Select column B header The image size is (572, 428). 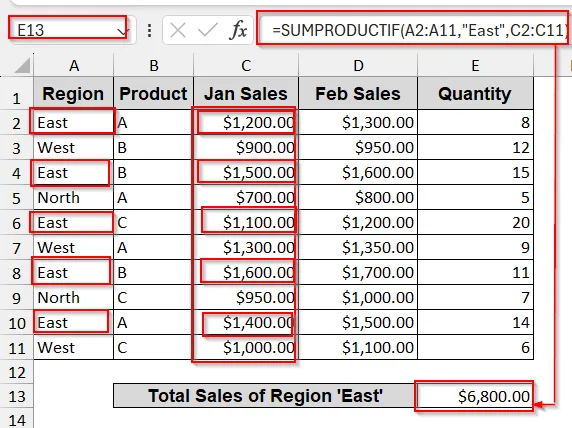(154, 66)
